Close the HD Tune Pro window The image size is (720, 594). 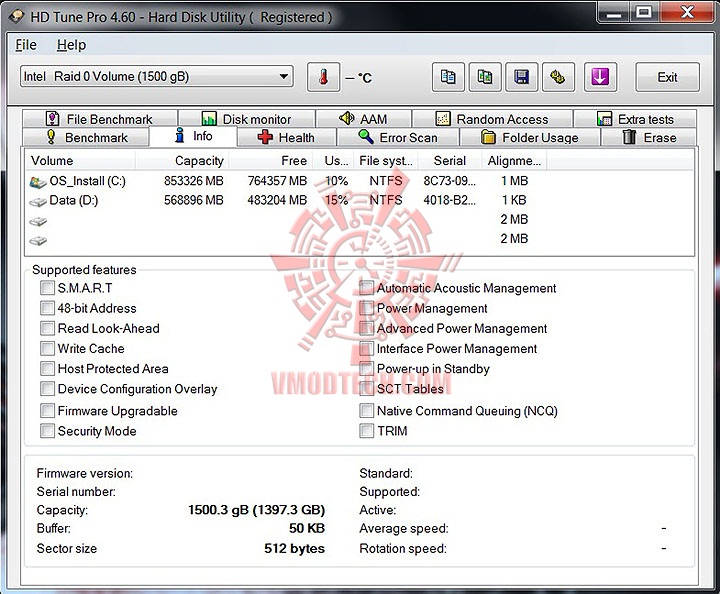[687, 12]
